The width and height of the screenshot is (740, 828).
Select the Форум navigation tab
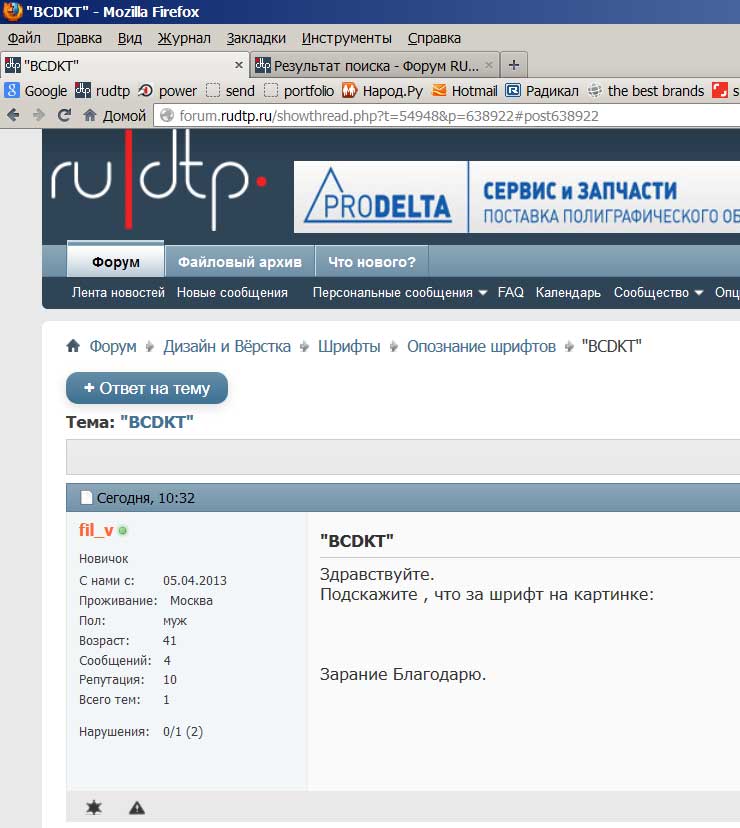(116, 261)
